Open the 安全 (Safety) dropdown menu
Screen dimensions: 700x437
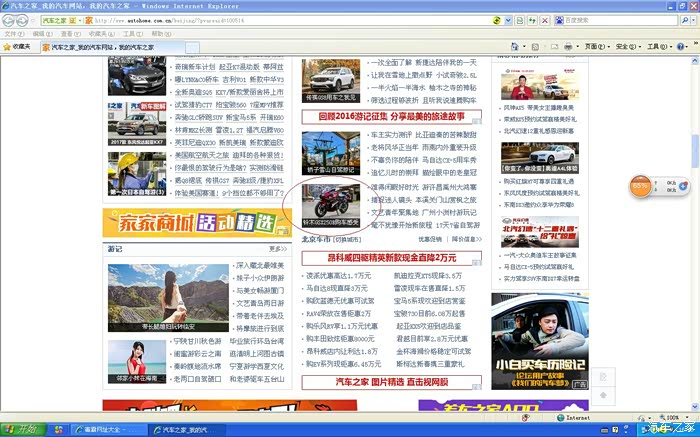(x=627, y=47)
